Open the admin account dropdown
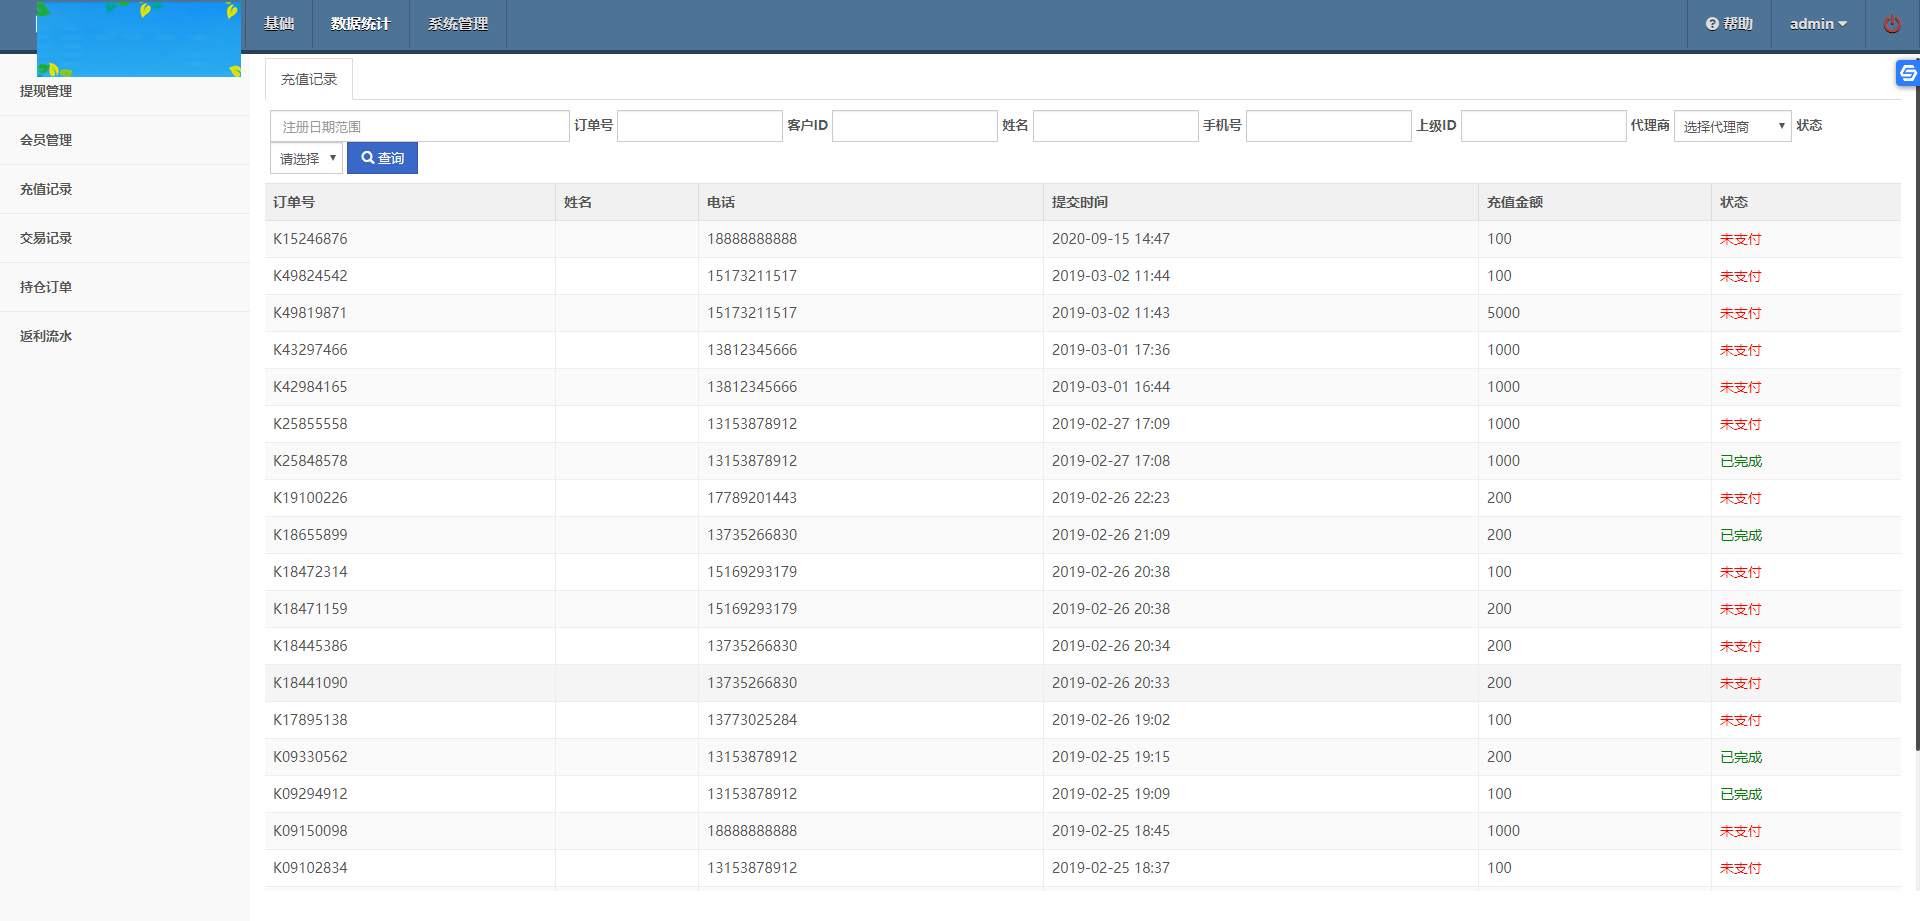 pyautogui.click(x=1818, y=23)
